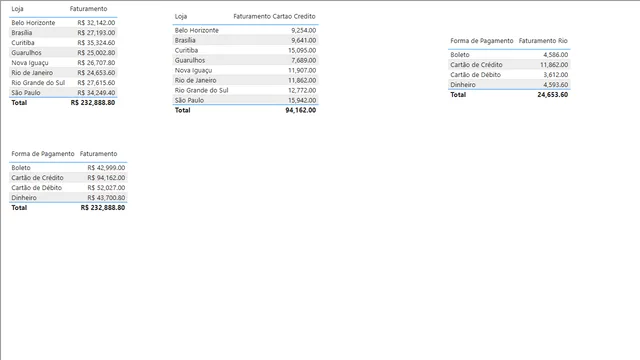The width and height of the screenshot is (640, 360).
Task: Select the 12,772.00 value
Action: click(x=302, y=91)
